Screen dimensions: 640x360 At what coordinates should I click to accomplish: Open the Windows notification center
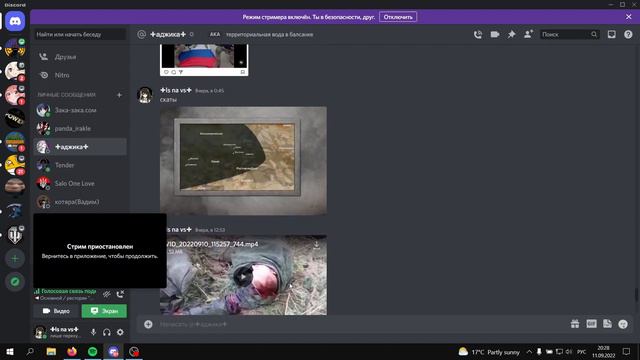click(627, 351)
